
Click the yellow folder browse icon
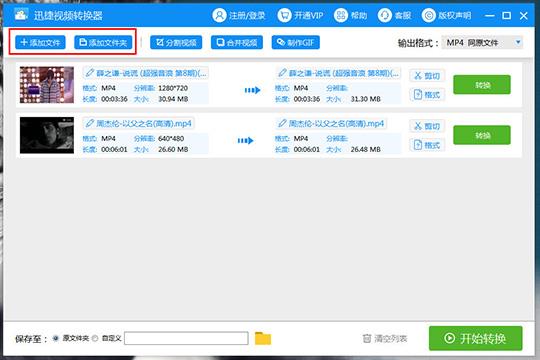[263, 338]
